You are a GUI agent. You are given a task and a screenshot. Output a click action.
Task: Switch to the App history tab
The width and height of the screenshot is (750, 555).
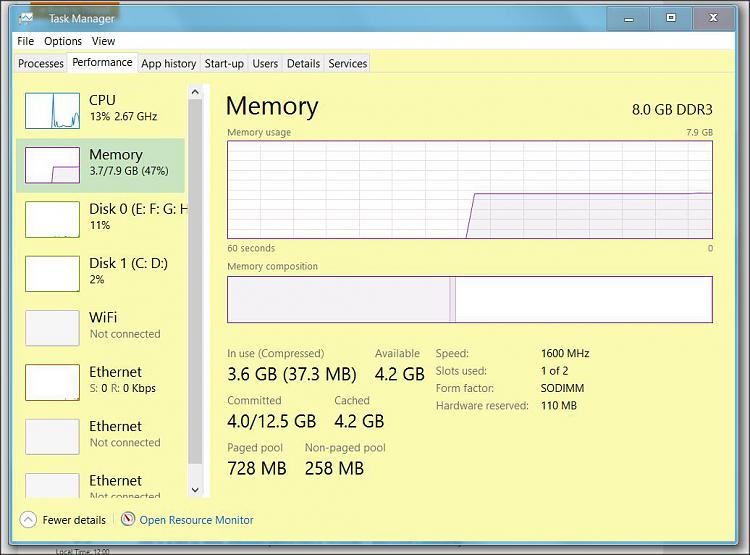(x=168, y=63)
